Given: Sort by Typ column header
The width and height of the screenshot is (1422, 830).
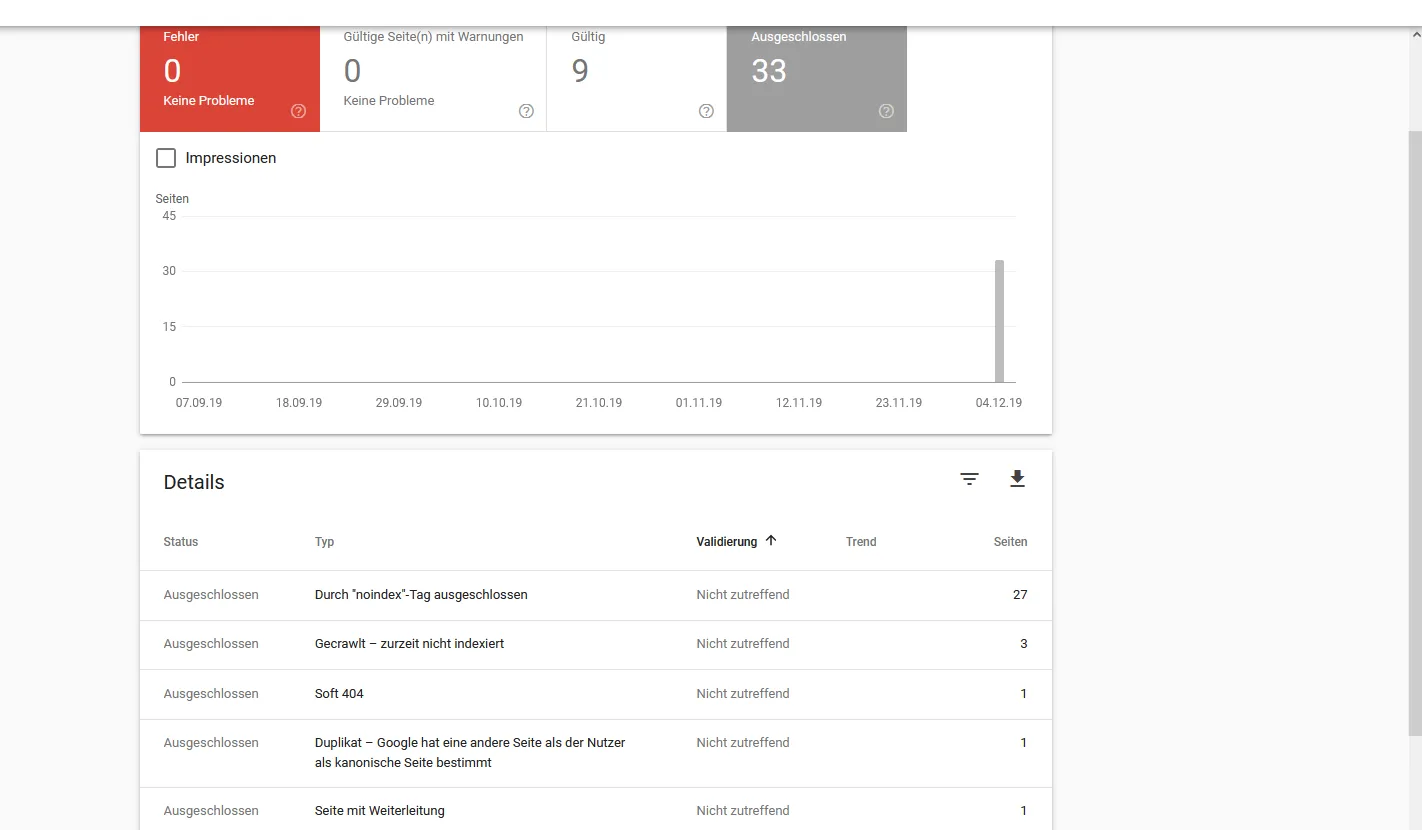Looking at the screenshot, I should point(324,542).
